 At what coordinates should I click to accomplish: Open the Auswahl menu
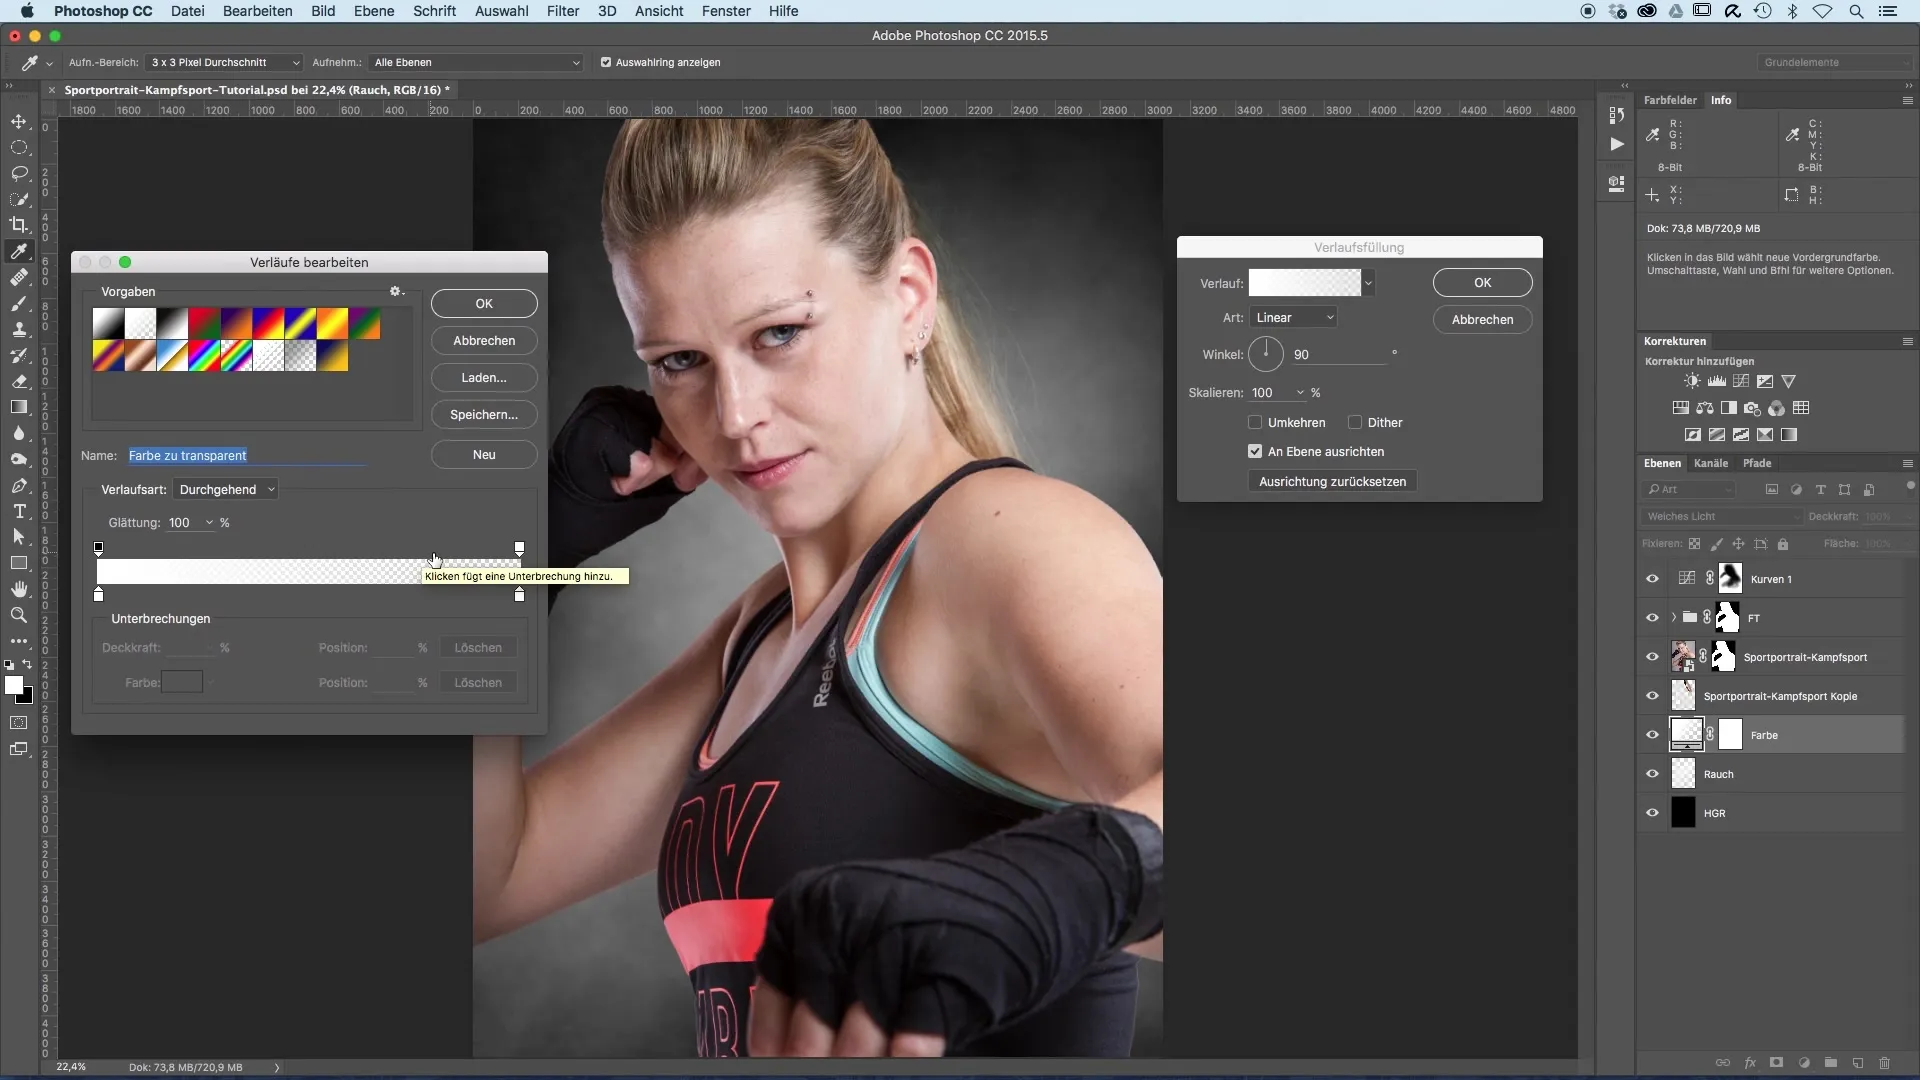pos(502,11)
